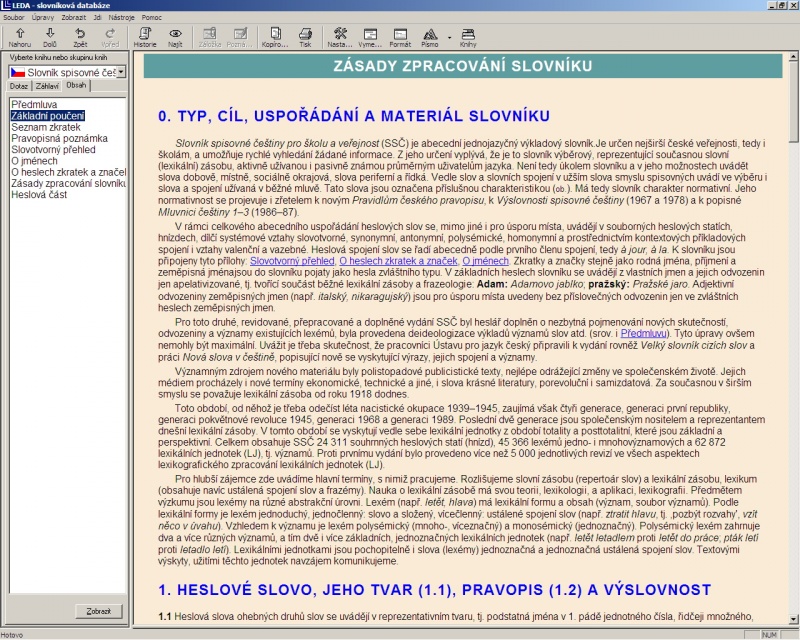Select Seznam zkratek in the contents list
Image resolution: width=800 pixels, height=640 pixels.
(x=46, y=127)
